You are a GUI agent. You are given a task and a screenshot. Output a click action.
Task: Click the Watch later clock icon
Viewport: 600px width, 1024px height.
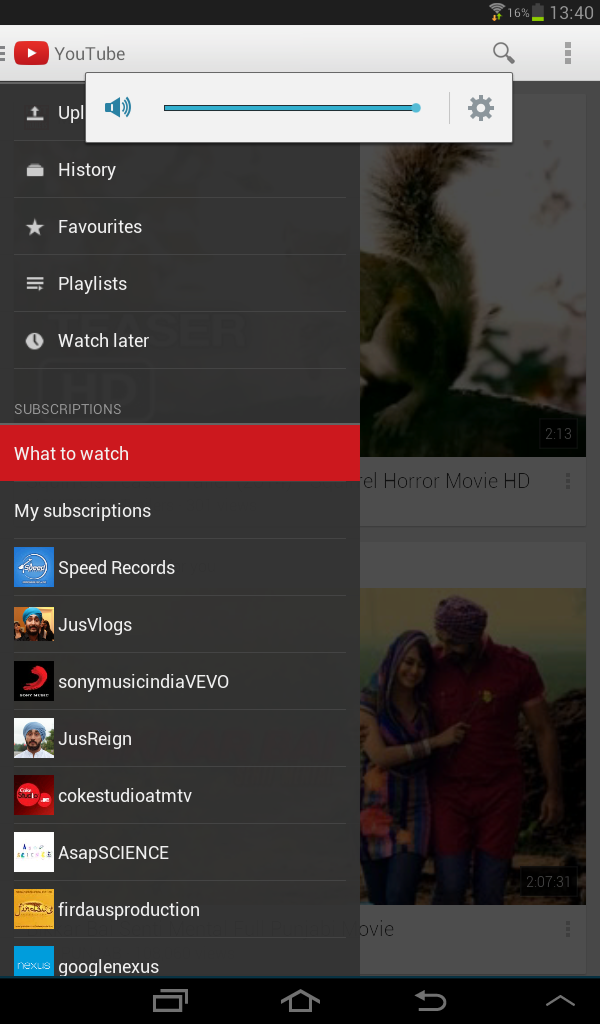[35, 341]
